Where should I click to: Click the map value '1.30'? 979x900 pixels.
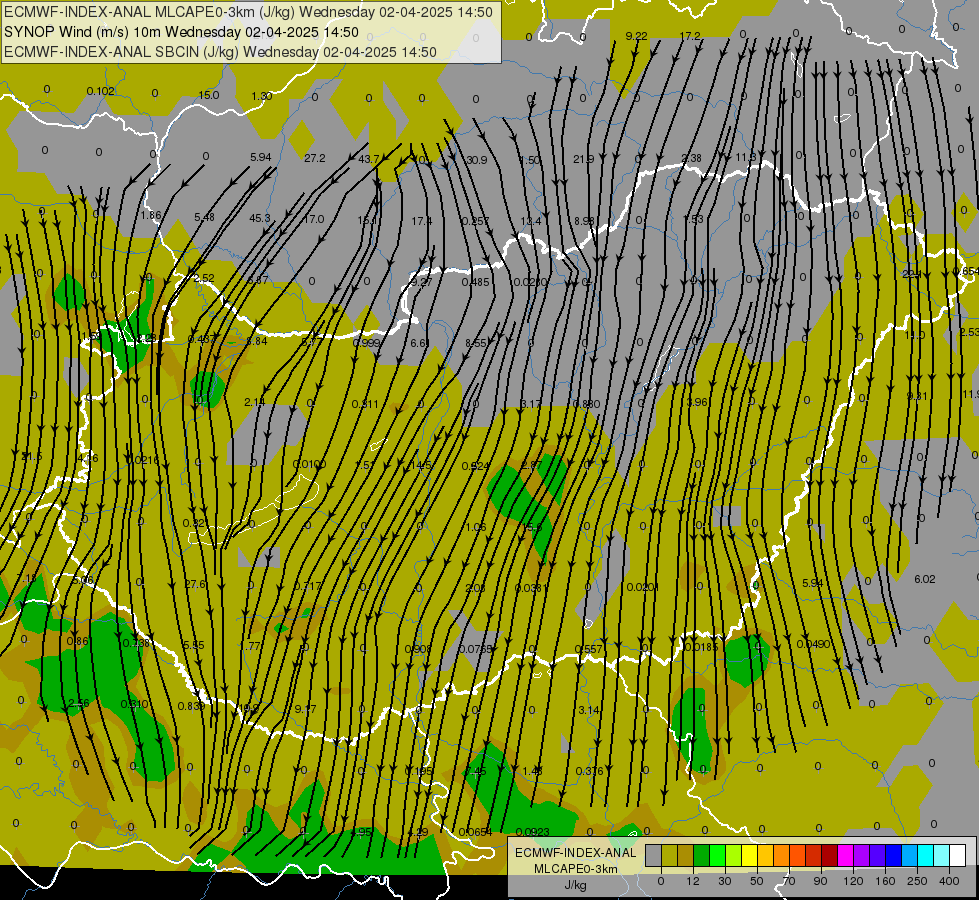click(x=262, y=96)
